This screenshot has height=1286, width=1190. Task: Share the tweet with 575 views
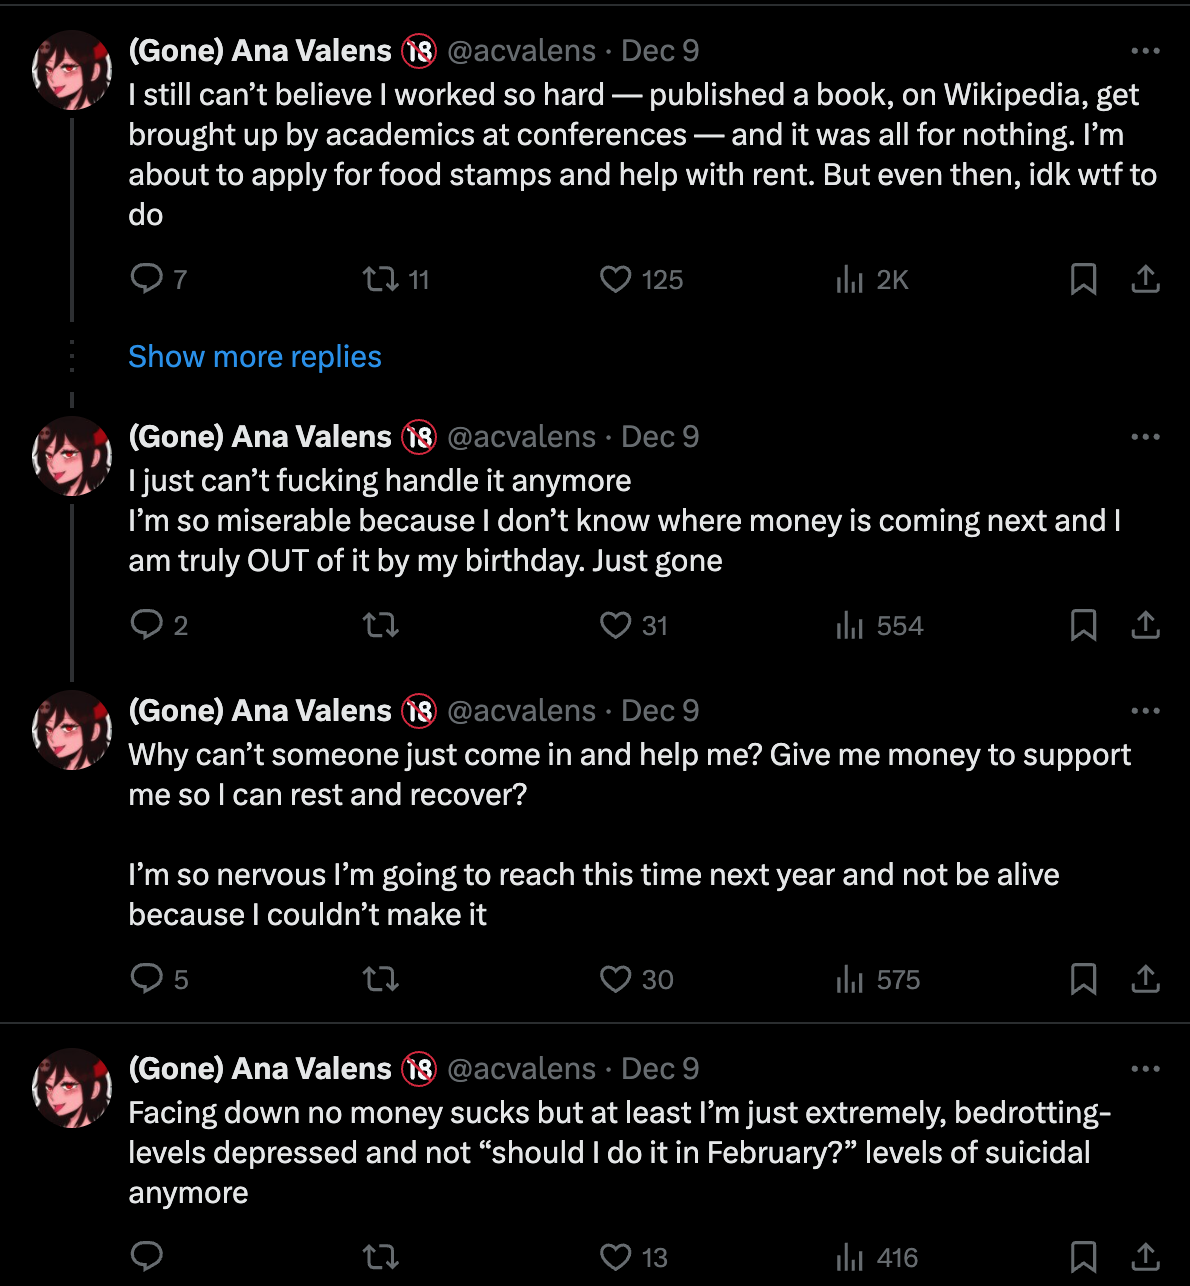(1145, 979)
